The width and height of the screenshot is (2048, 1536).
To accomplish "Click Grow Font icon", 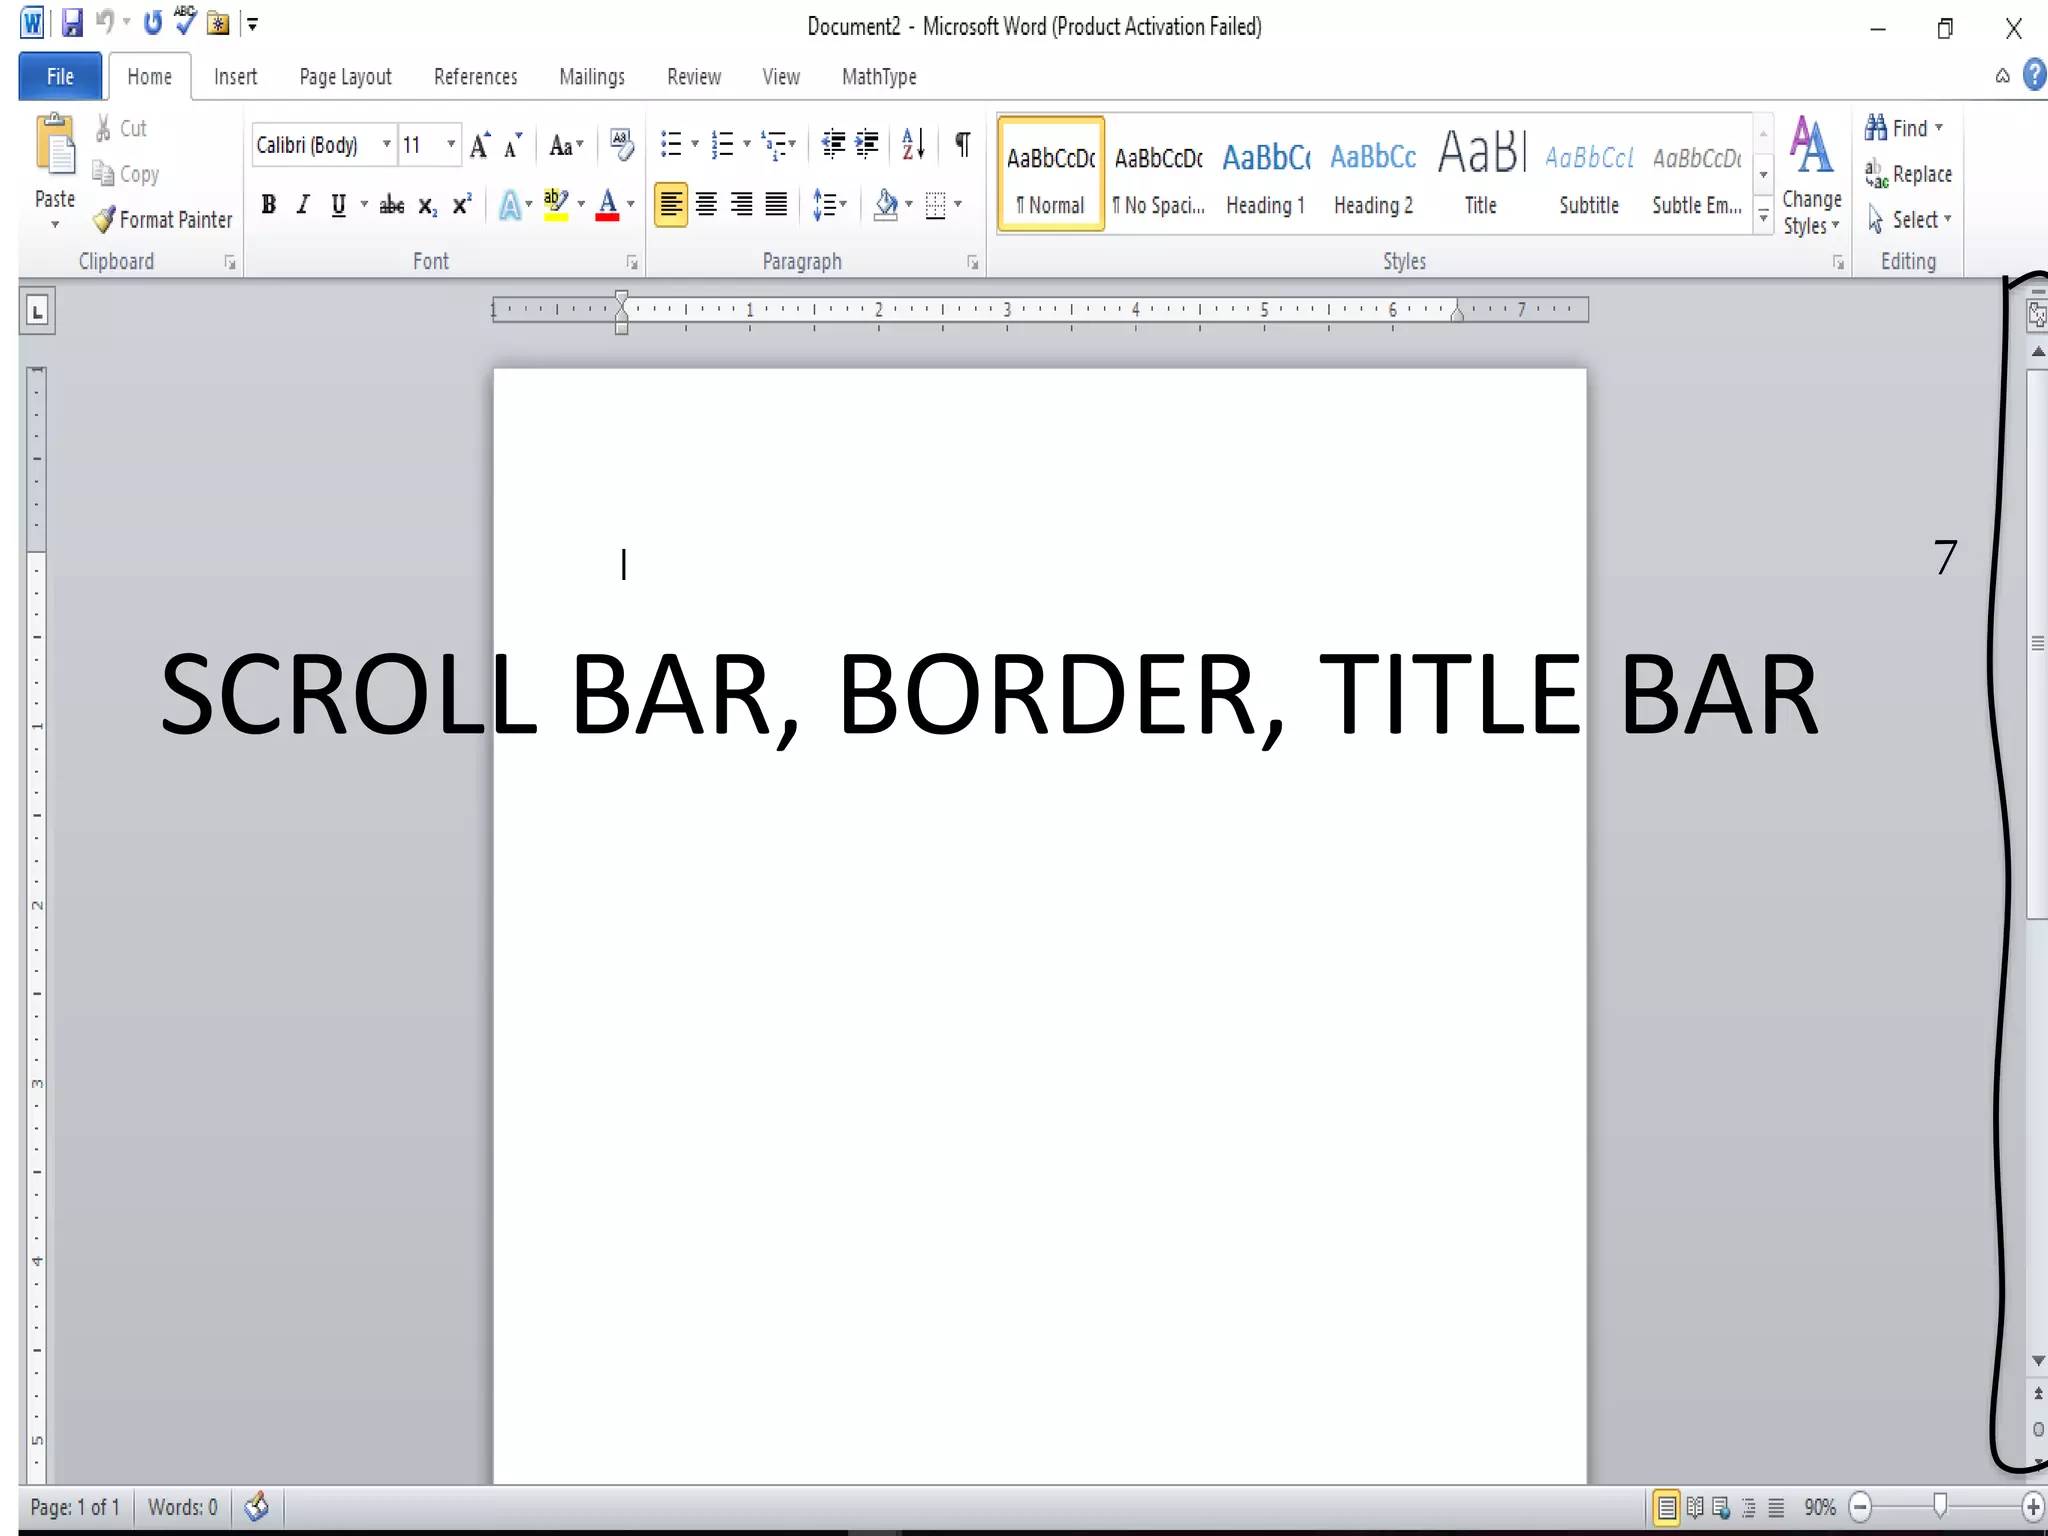I will click(480, 146).
